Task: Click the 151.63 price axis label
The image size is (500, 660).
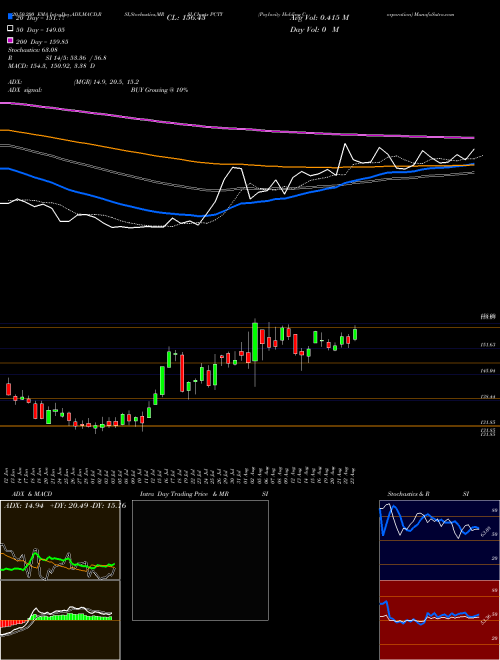Action: point(488,345)
